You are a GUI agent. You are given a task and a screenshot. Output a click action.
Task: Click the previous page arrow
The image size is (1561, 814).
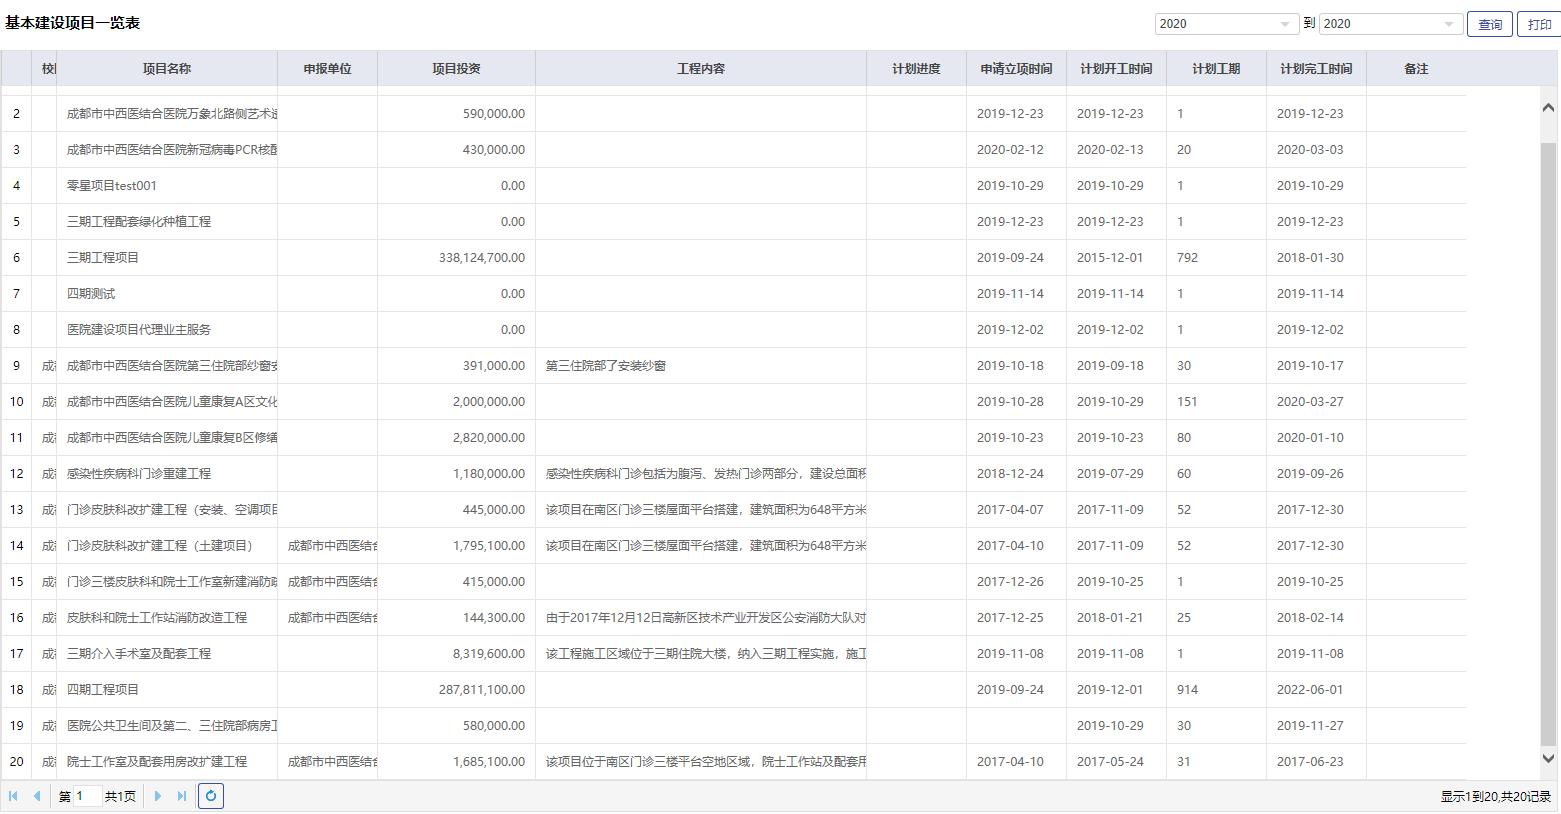click(37, 796)
